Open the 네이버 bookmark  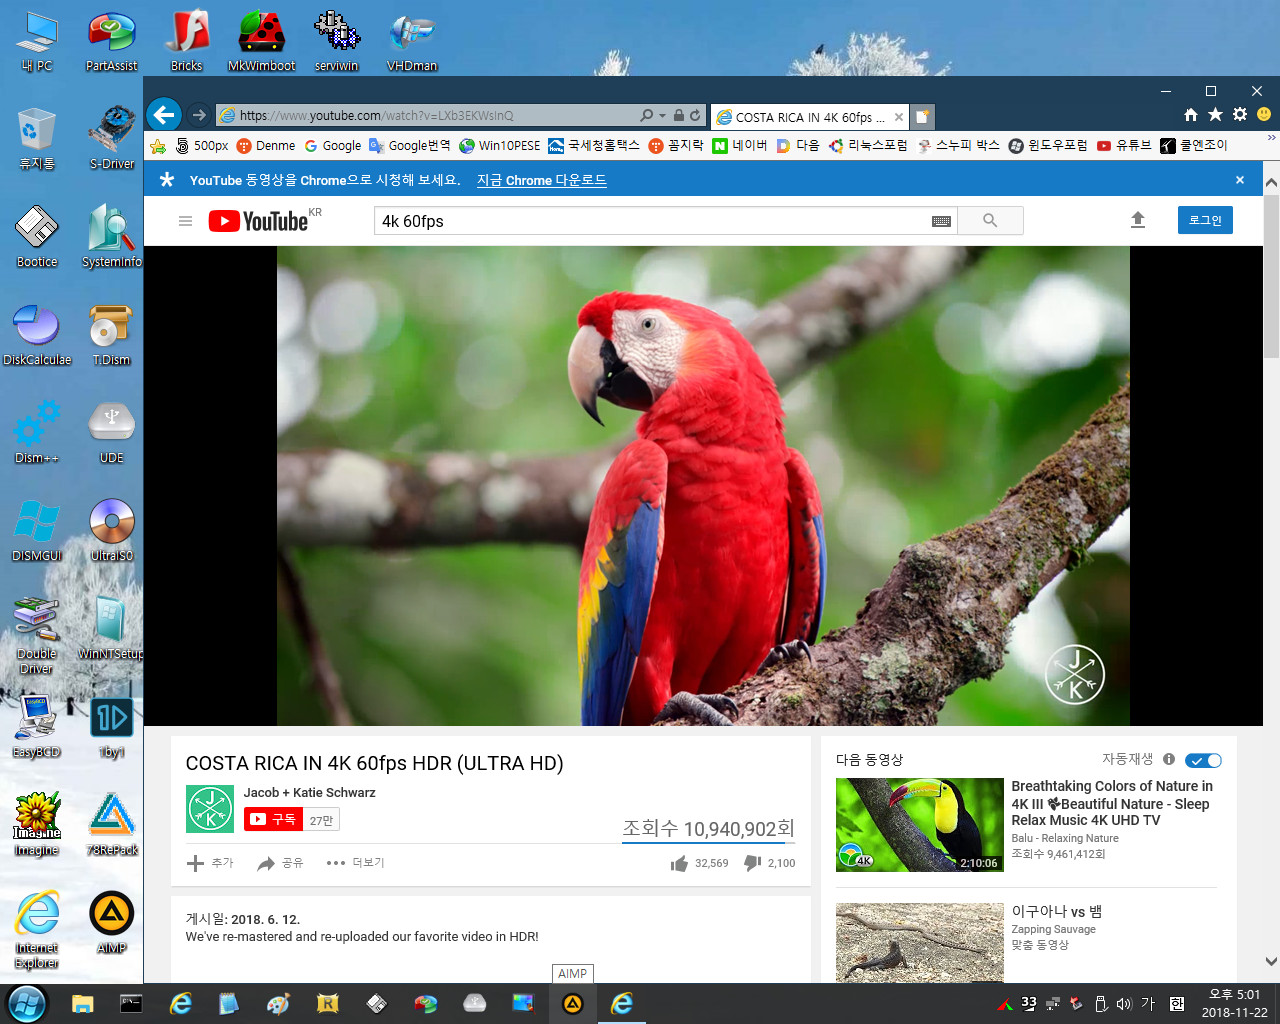(x=740, y=145)
